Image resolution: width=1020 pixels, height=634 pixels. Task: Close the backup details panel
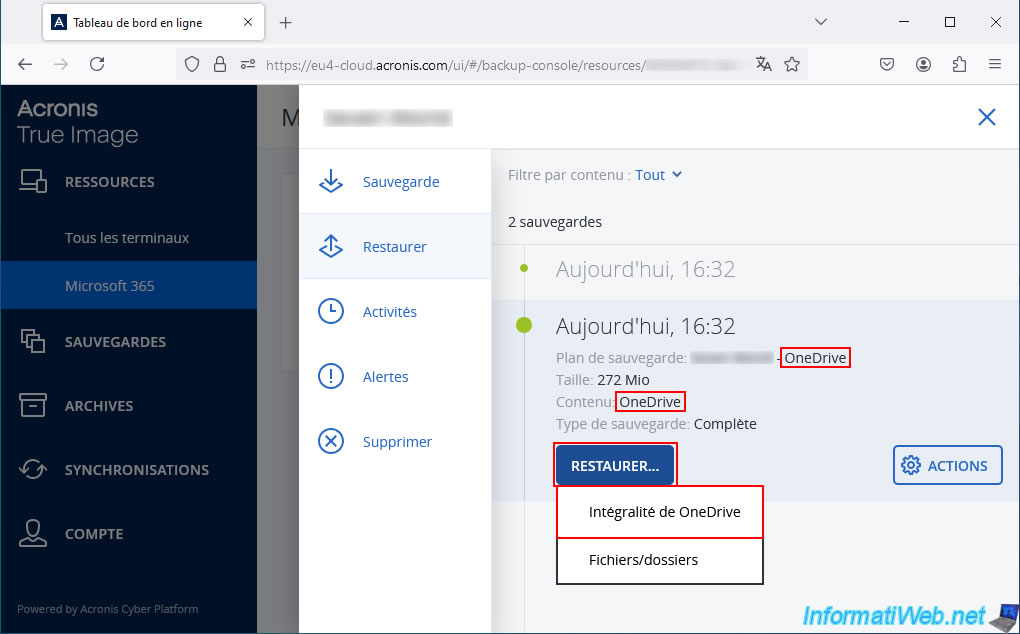click(x=987, y=117)
